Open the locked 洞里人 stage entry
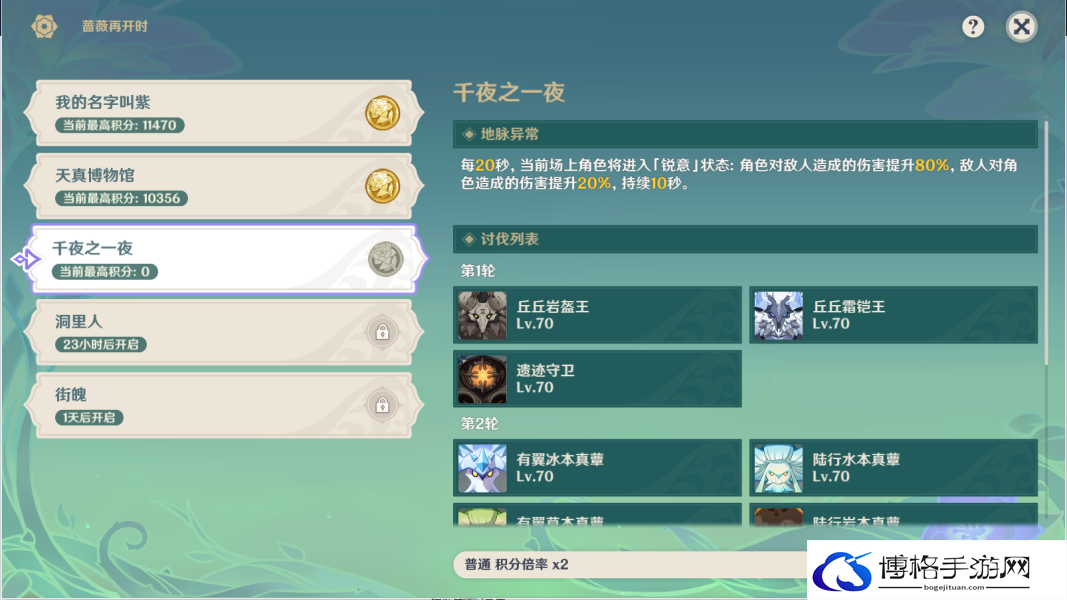The width and height of the screenshot is (1067, 600). click(224, 332)
